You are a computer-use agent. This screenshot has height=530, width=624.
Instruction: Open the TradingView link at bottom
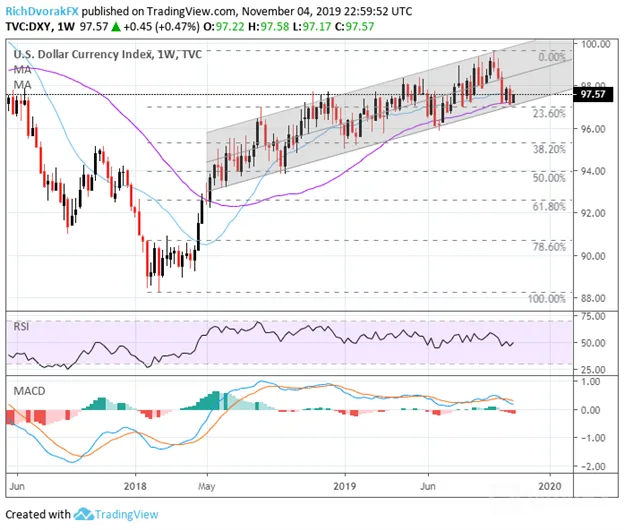(x=127, y=514)
